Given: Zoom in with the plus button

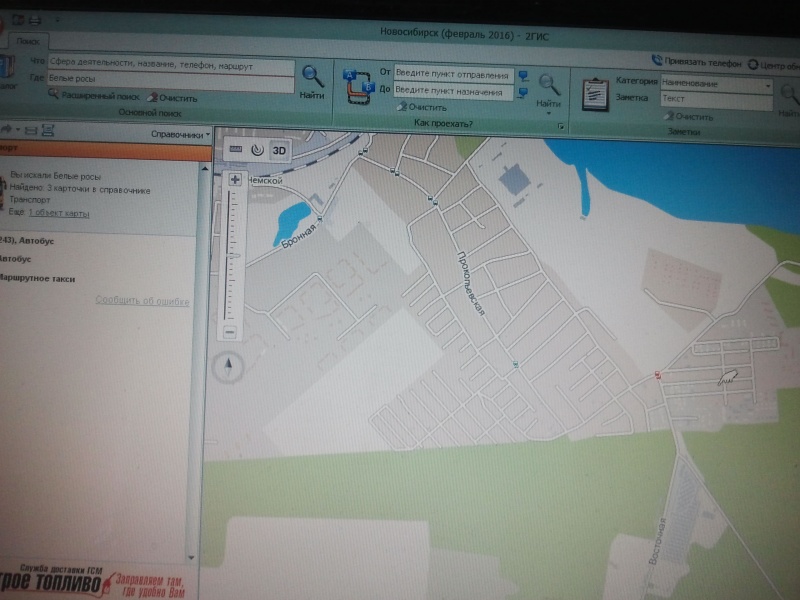Looking at the screenshot, I should (x=234, y=180).
